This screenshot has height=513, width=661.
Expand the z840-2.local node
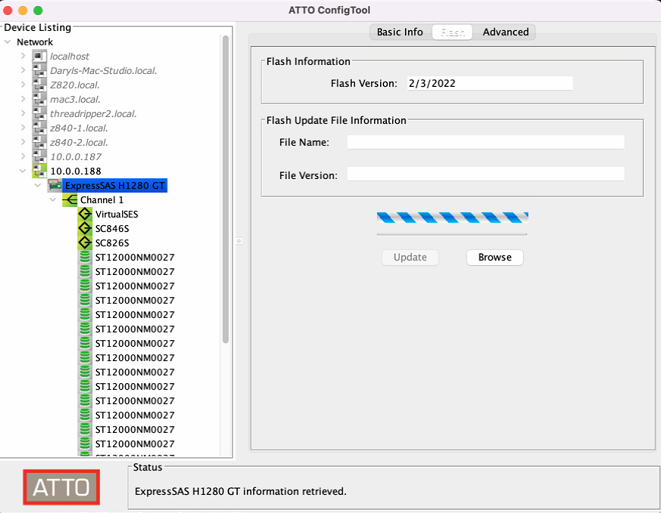click(x=23, y=142)
